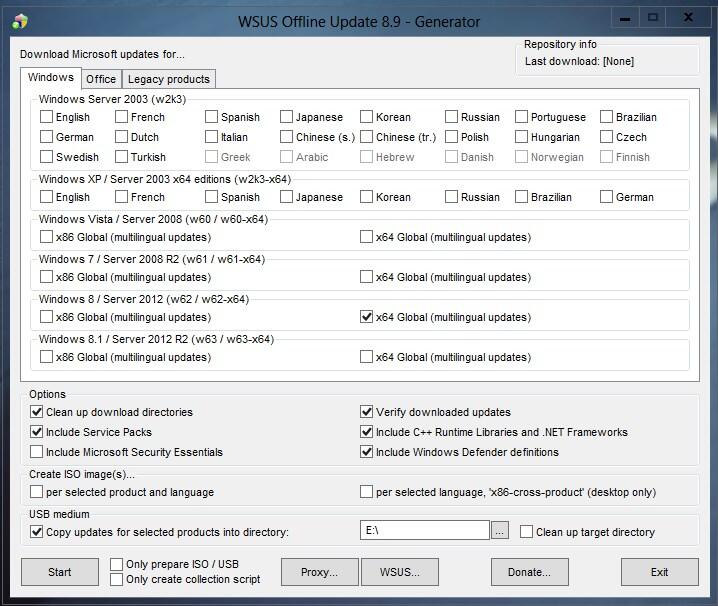Click the Exit button

tap(660, 572)
